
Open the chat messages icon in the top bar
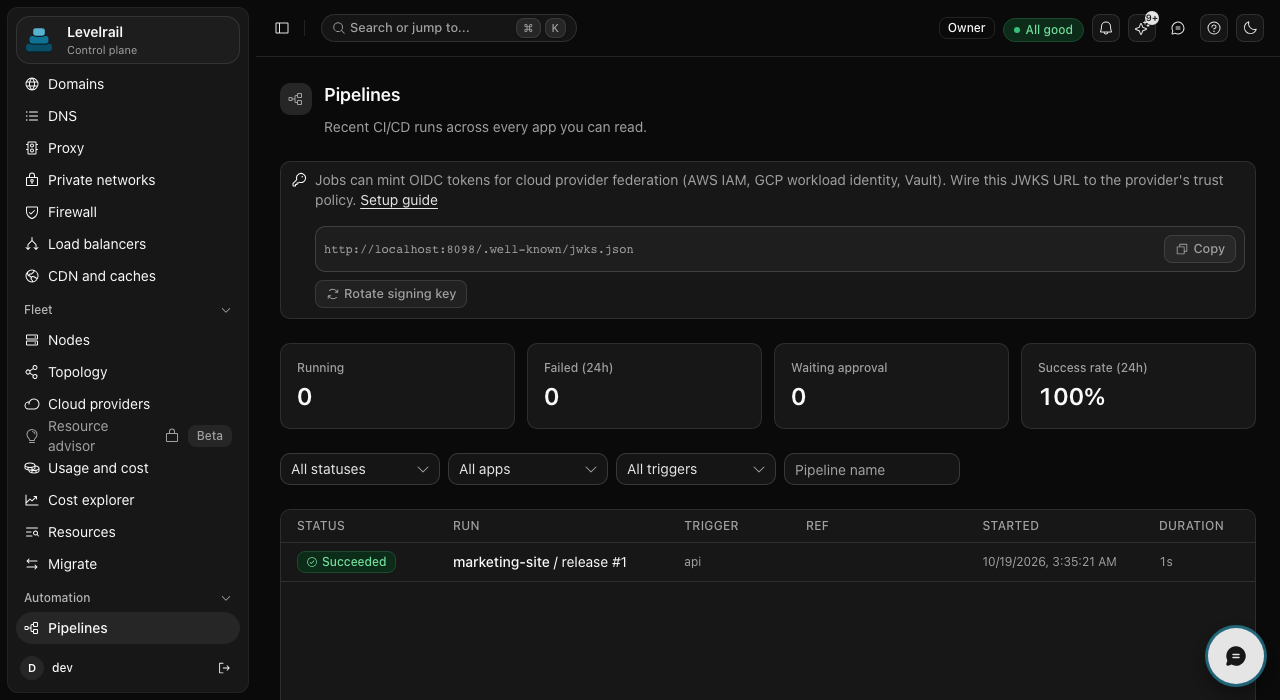coord(1178,28)
